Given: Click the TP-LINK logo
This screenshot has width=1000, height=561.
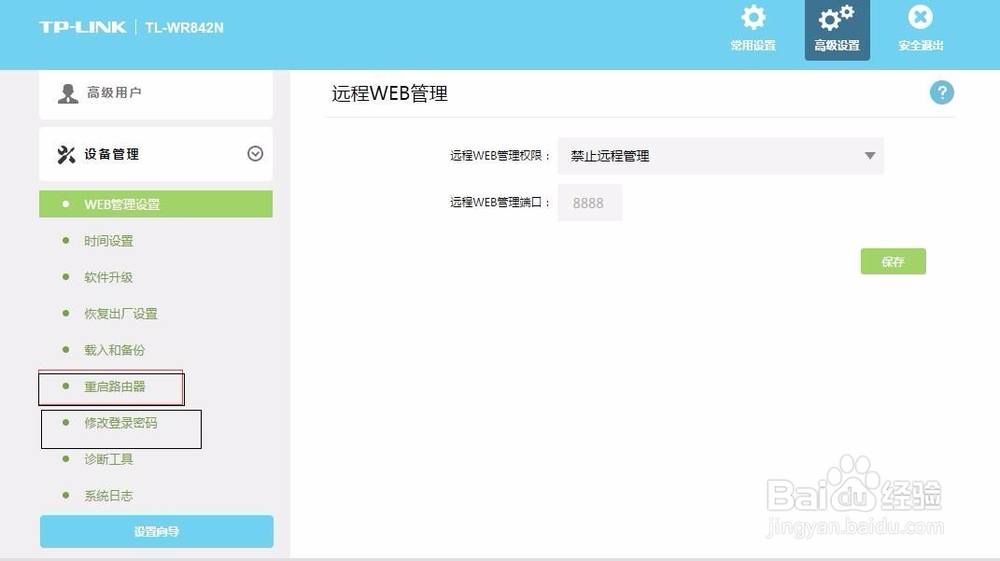Looking at the screenshot, I should 83,27.
